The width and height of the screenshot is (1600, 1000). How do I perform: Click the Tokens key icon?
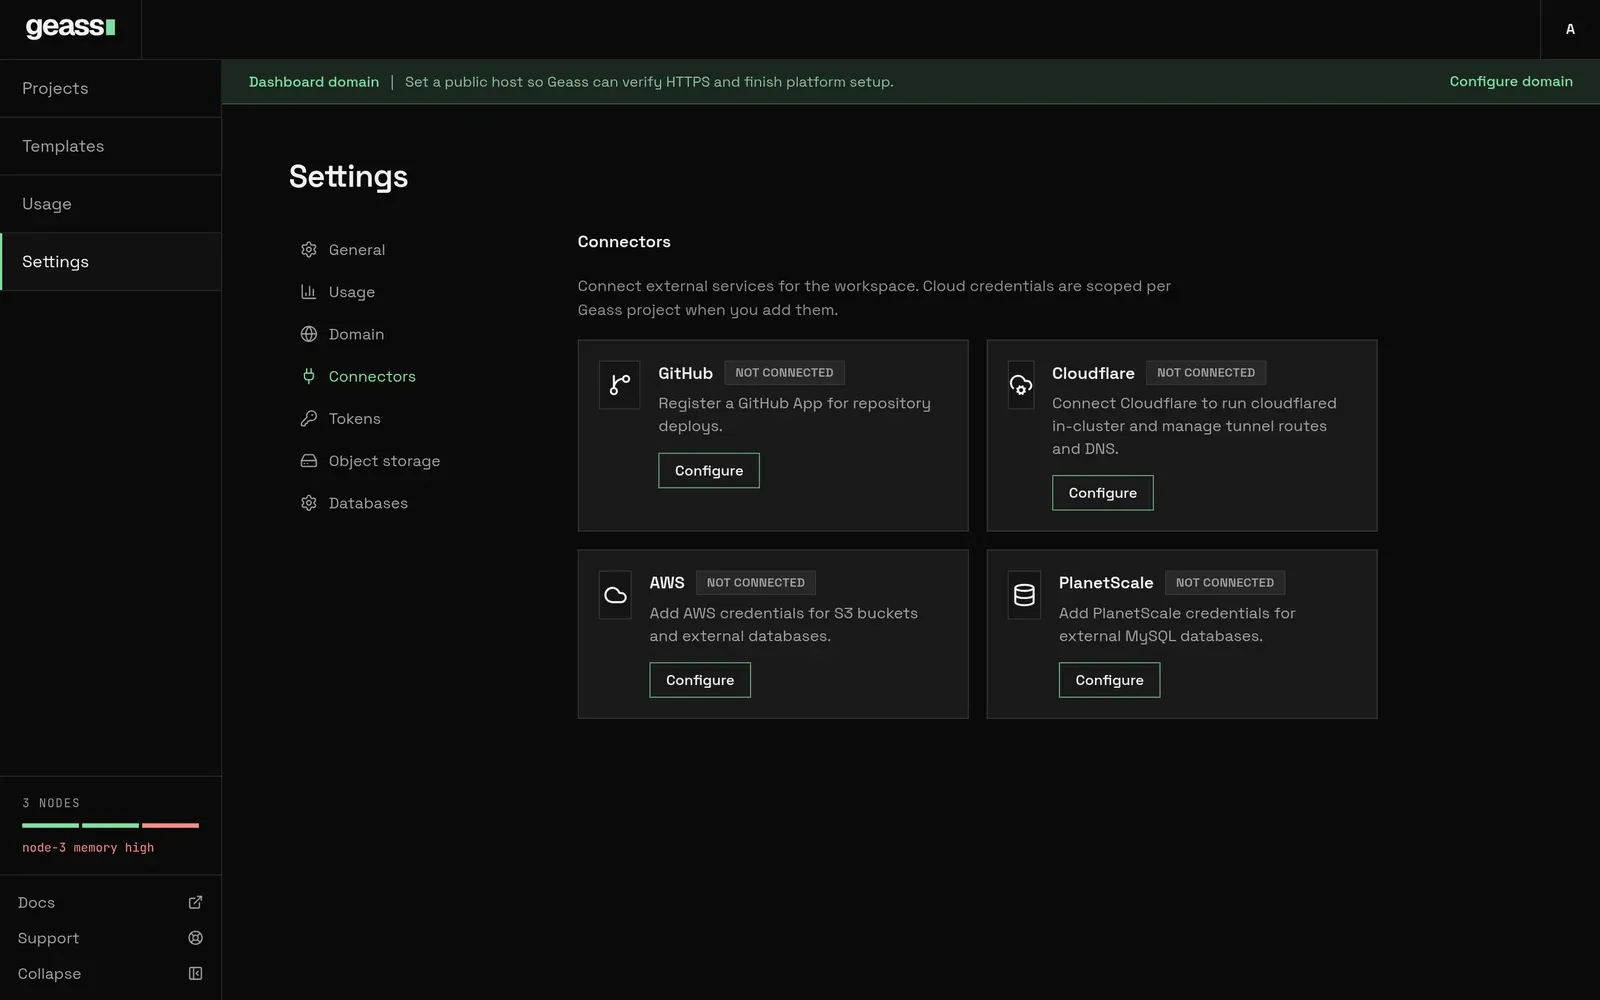pos(309,418)
